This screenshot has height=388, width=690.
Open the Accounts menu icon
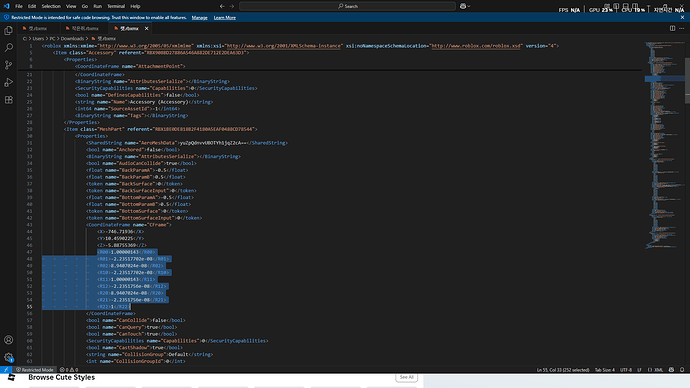coord(8,340)
